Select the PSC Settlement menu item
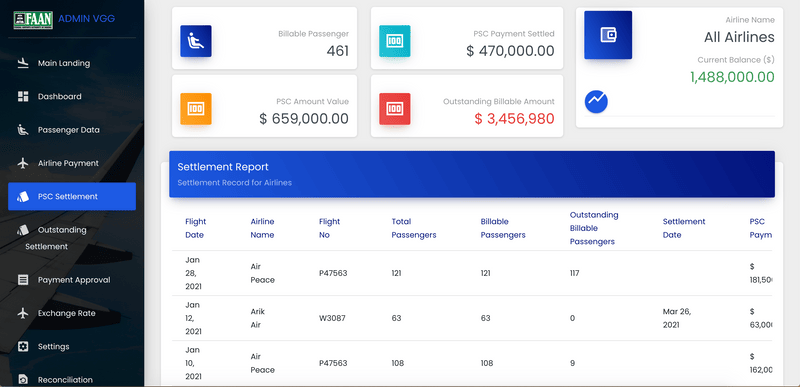Image resolution: width=800 pixels, height=387 pixels. tap(72, 196)
